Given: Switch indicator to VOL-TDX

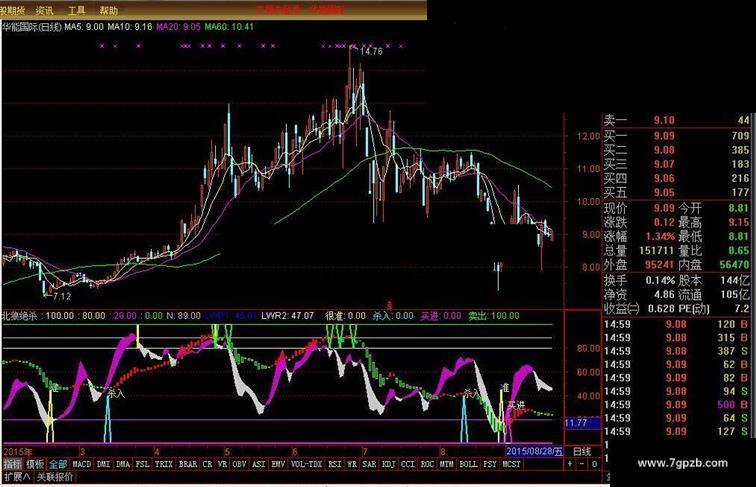Looking at the screenshot, I should (306, 464).
